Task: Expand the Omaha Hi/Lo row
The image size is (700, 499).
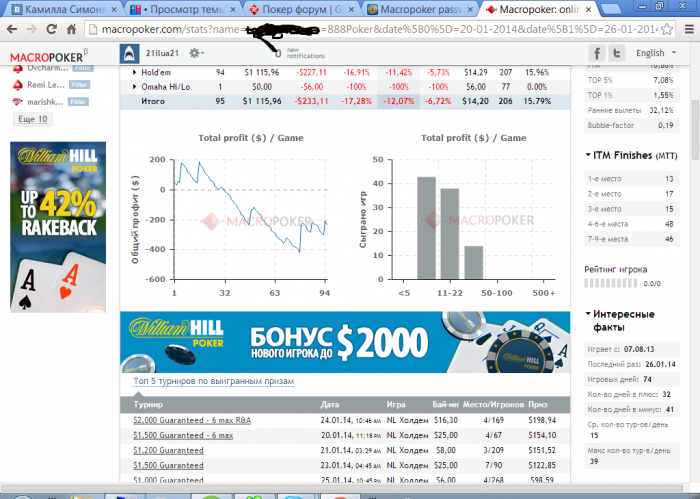Action: click(134, 87)
